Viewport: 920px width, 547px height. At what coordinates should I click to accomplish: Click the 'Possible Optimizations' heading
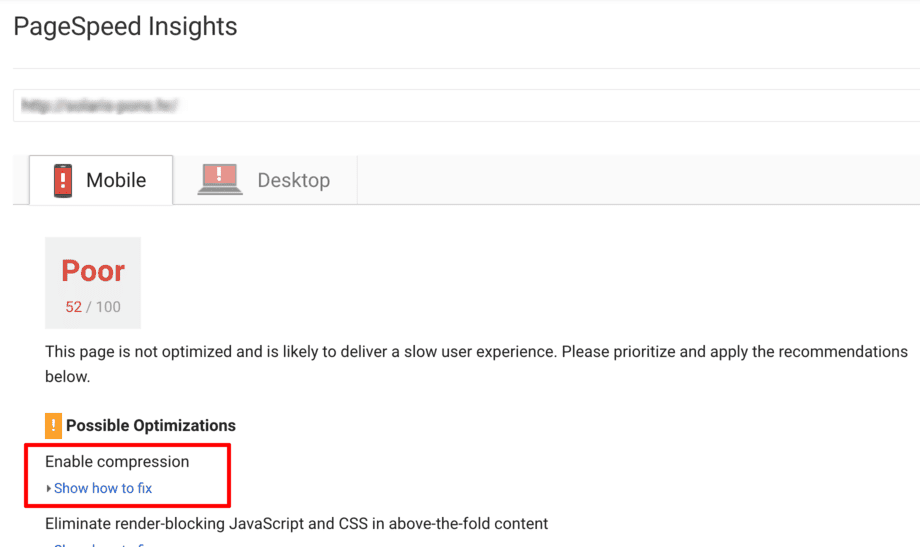(x=151, y=426)
